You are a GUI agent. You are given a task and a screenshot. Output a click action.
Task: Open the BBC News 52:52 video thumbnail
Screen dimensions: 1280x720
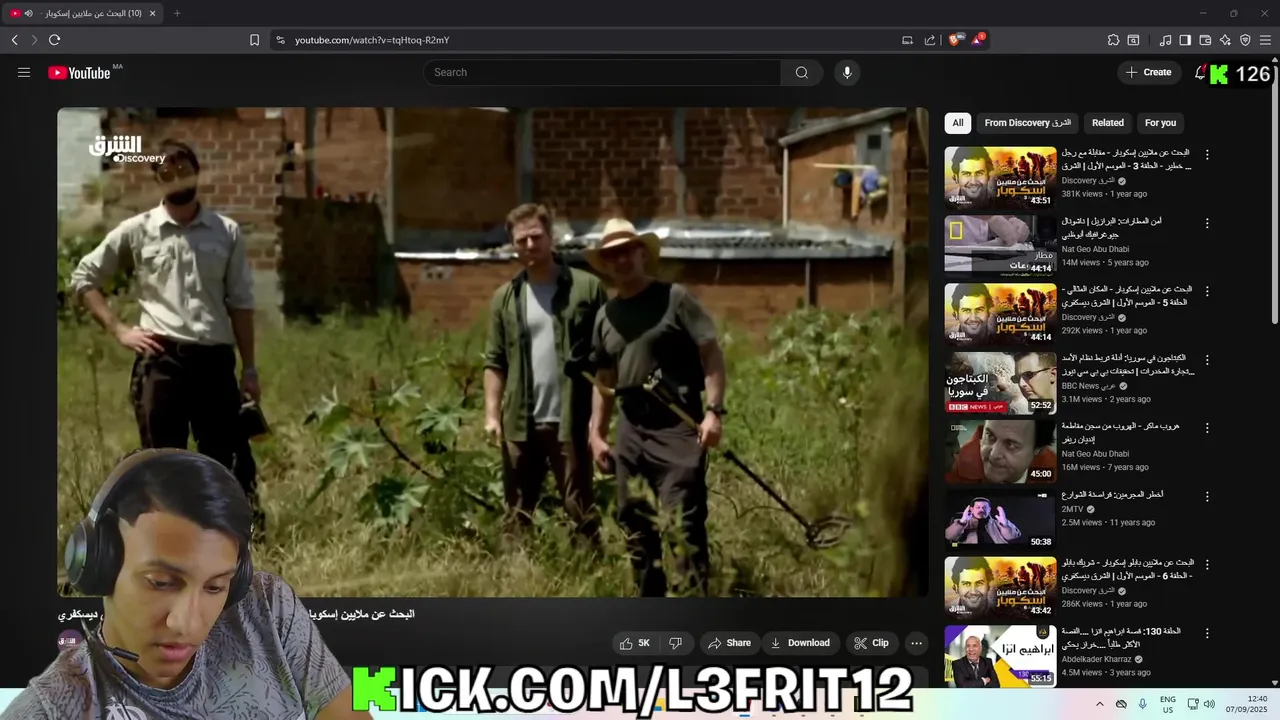[x=1000, y=383]
